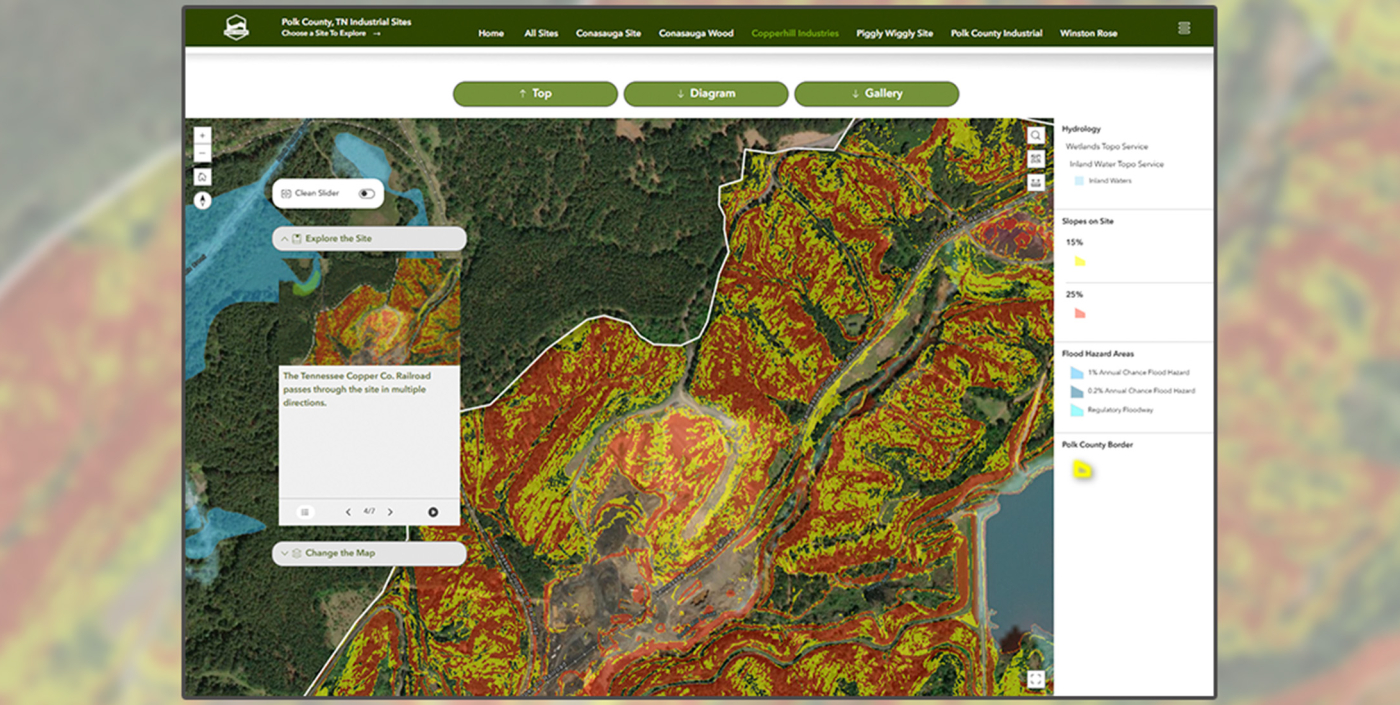Open the Conasauga Site page
Viewport: 1400px width, 705px height.
[x=608, y=33]
